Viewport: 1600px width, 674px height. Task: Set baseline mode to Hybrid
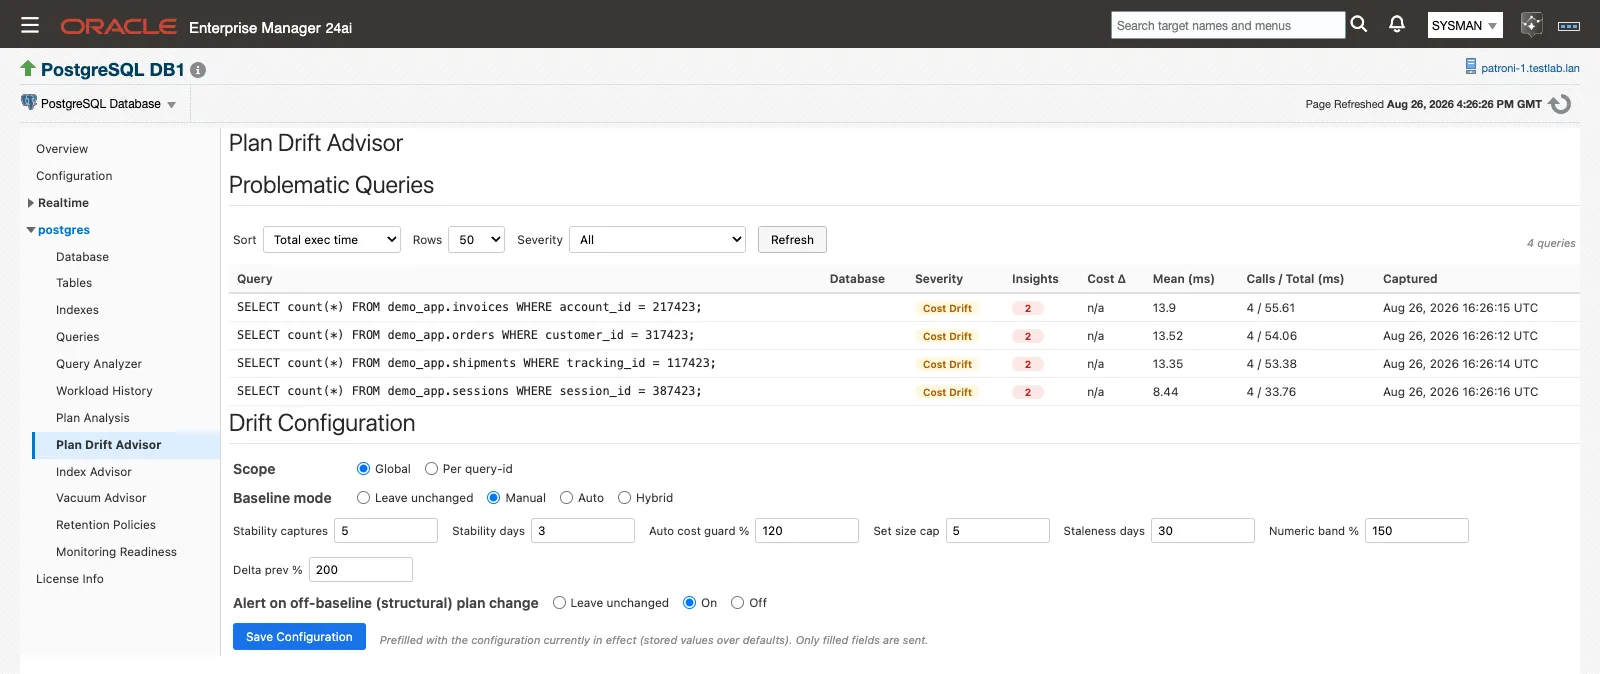click(625, 498)
